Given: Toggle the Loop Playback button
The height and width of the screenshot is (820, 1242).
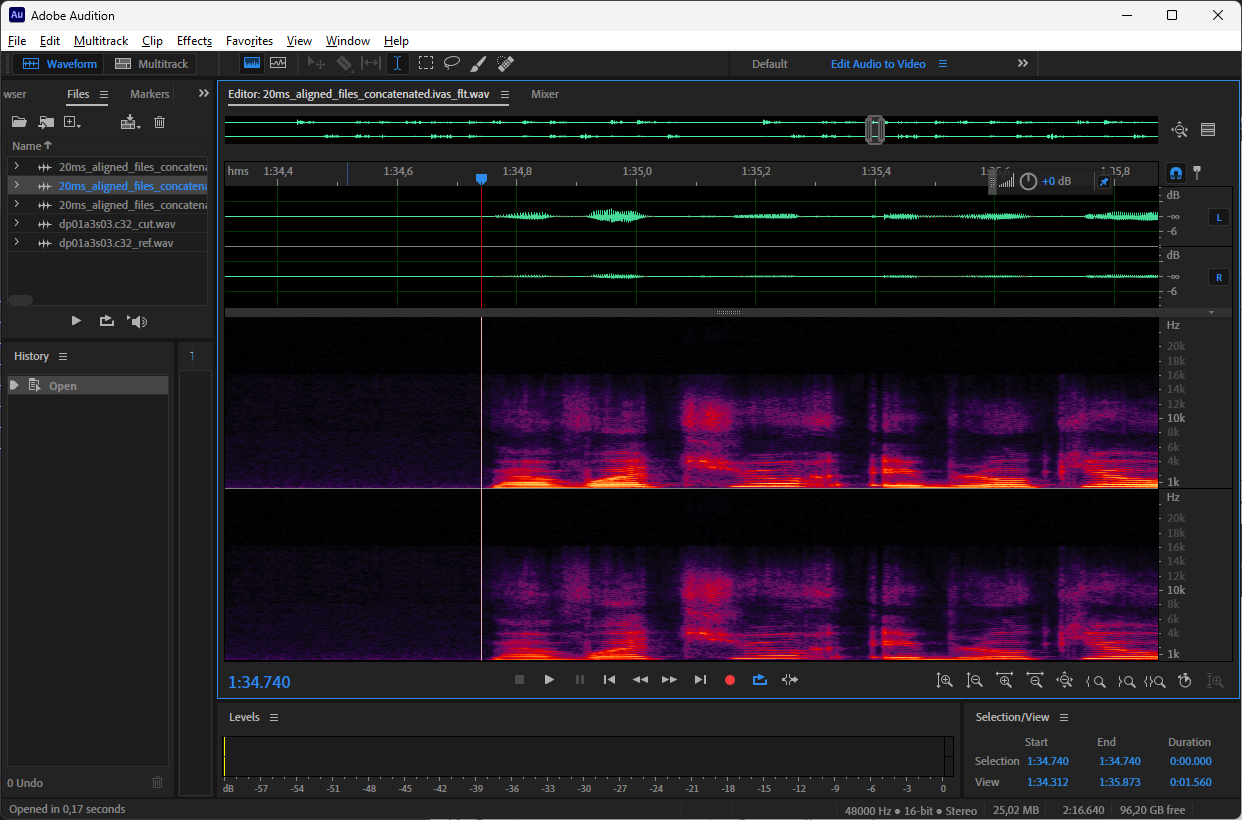Looking at the screenshot, I should coord(760,680).
